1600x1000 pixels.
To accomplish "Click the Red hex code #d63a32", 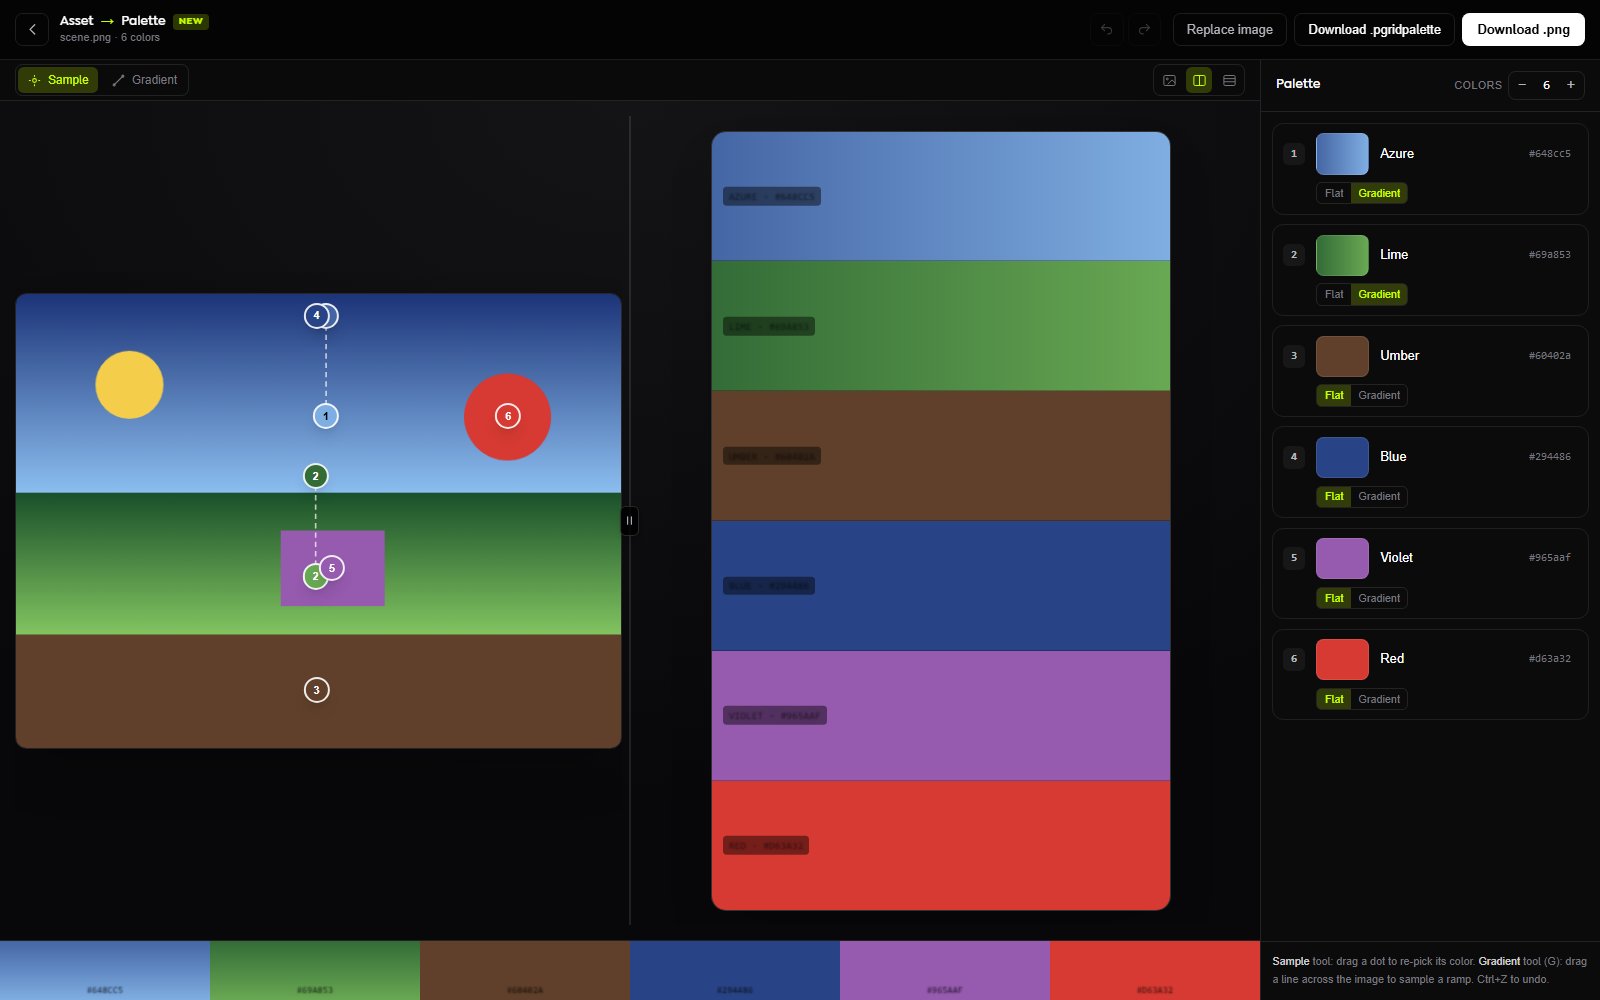I will 1549,659.
